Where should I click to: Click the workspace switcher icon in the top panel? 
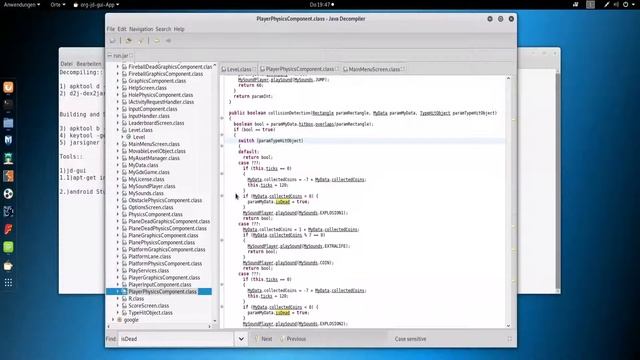(590, 4)
